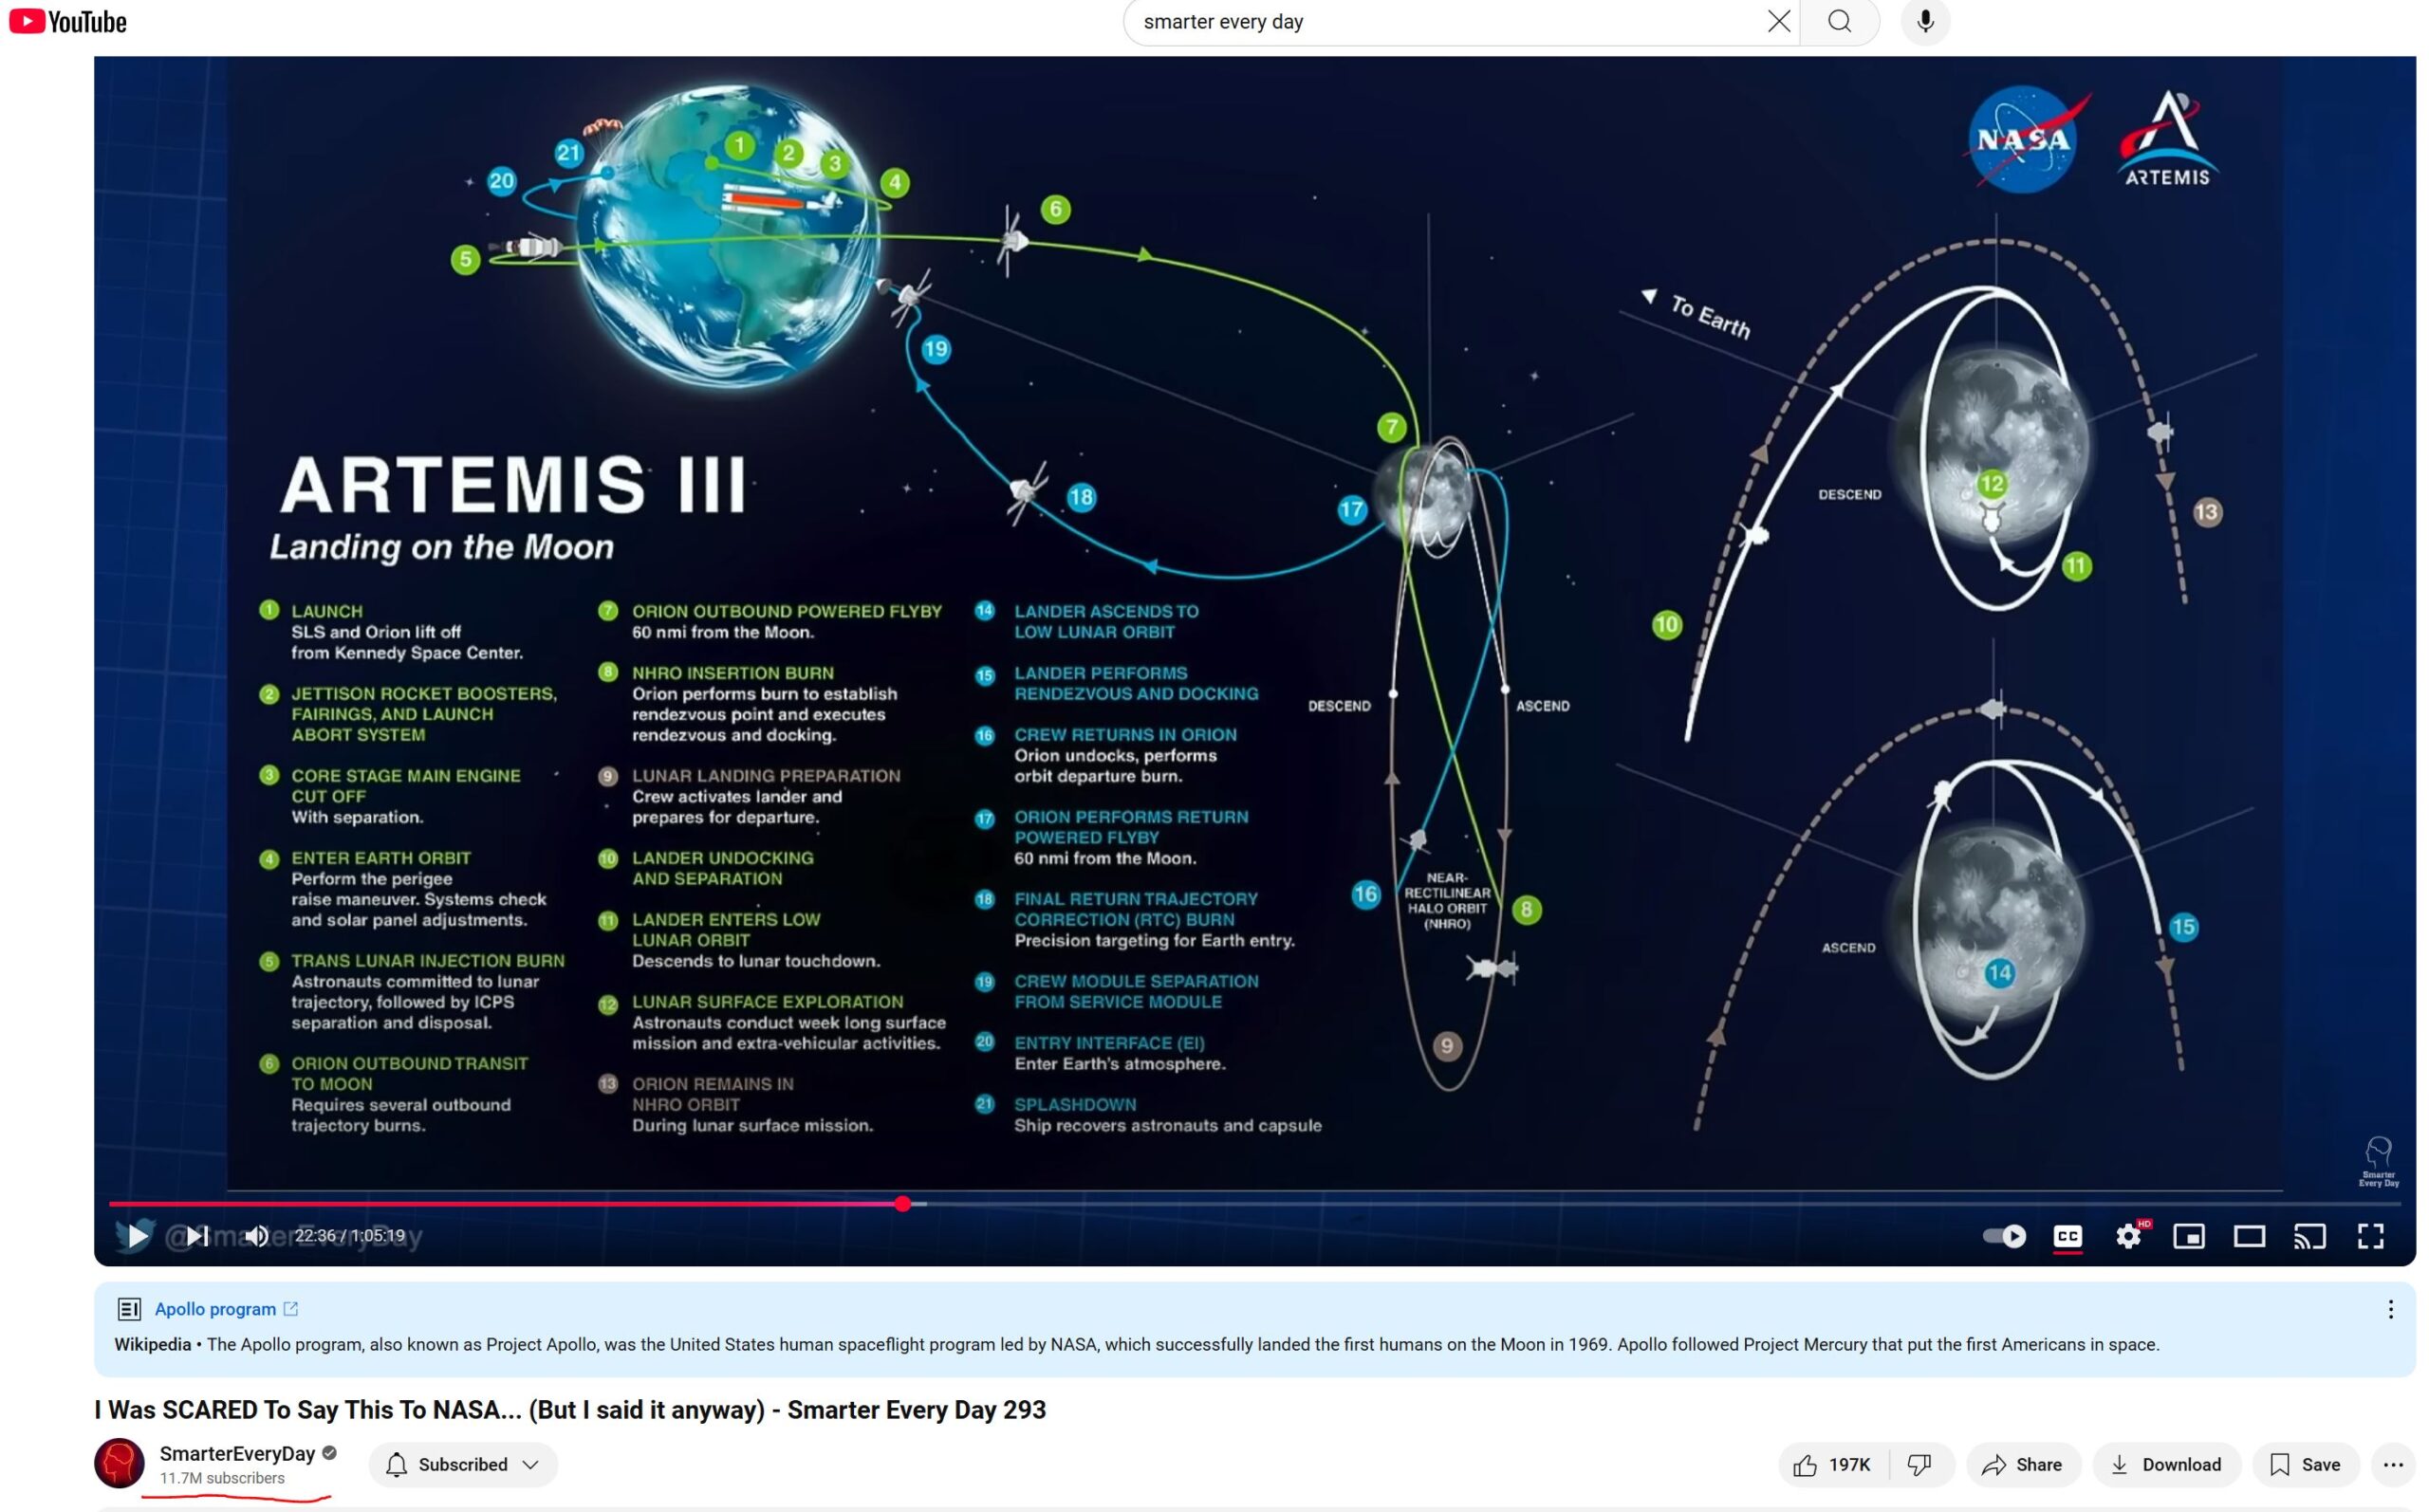The width and height of the screenshot is (2429, 1512).
Task: Click the video title text
Action: (x=570, y=1410)
